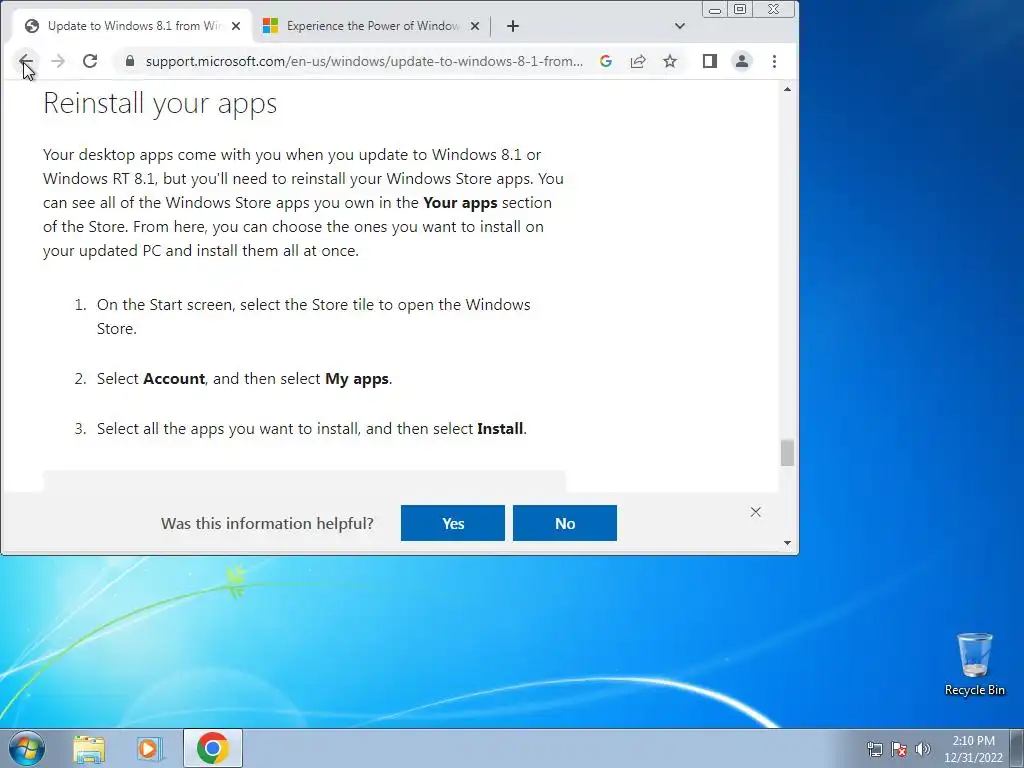Share this page icon
The image size is (1024, 768).
pos(638,61)
